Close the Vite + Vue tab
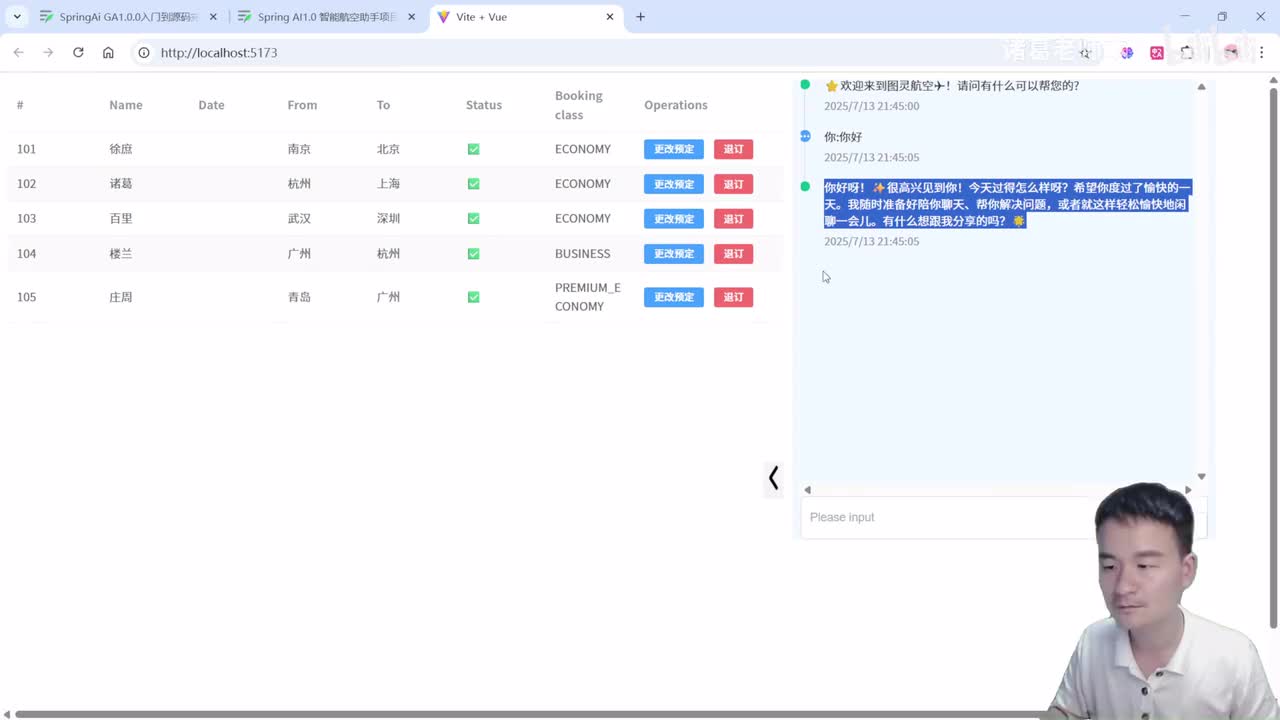Screen dimensions: 1280x720 610,17
